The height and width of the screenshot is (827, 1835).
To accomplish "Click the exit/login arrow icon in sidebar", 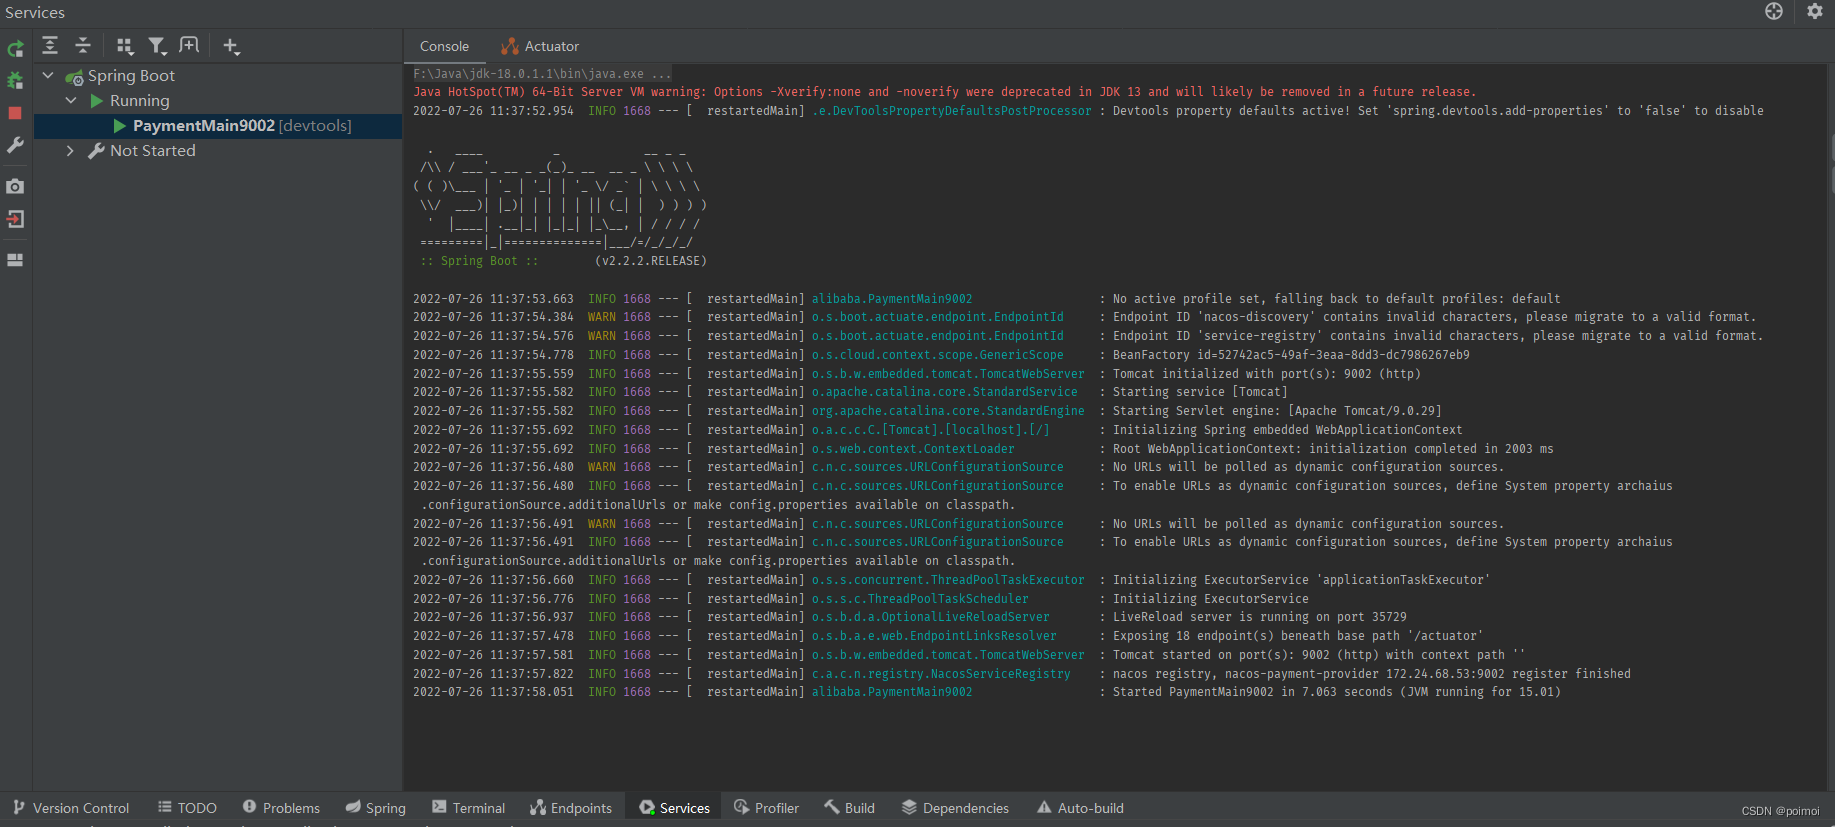I will click(15, 219).
